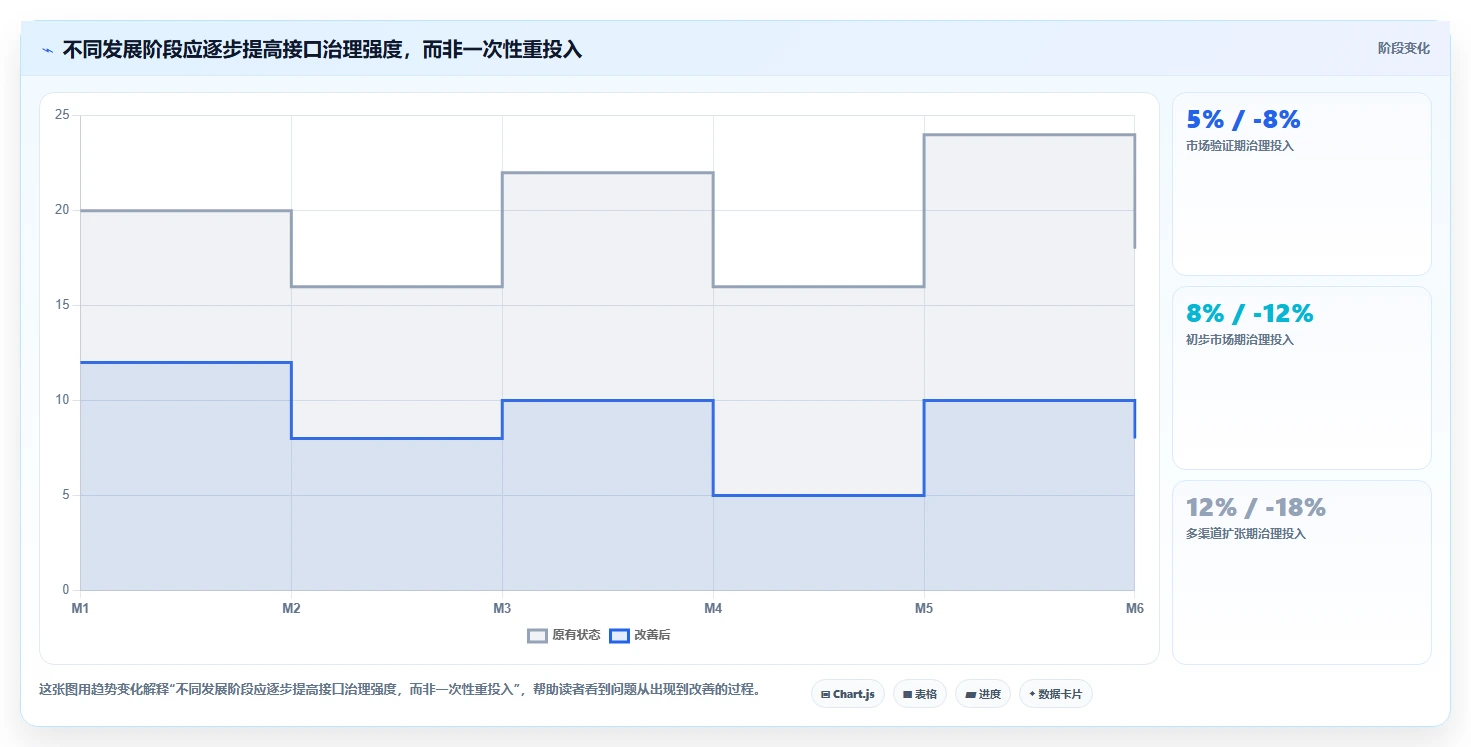Click the 进度 tag chip
Viewport: 1471px width, 747px height.
(x=983, y=694)
